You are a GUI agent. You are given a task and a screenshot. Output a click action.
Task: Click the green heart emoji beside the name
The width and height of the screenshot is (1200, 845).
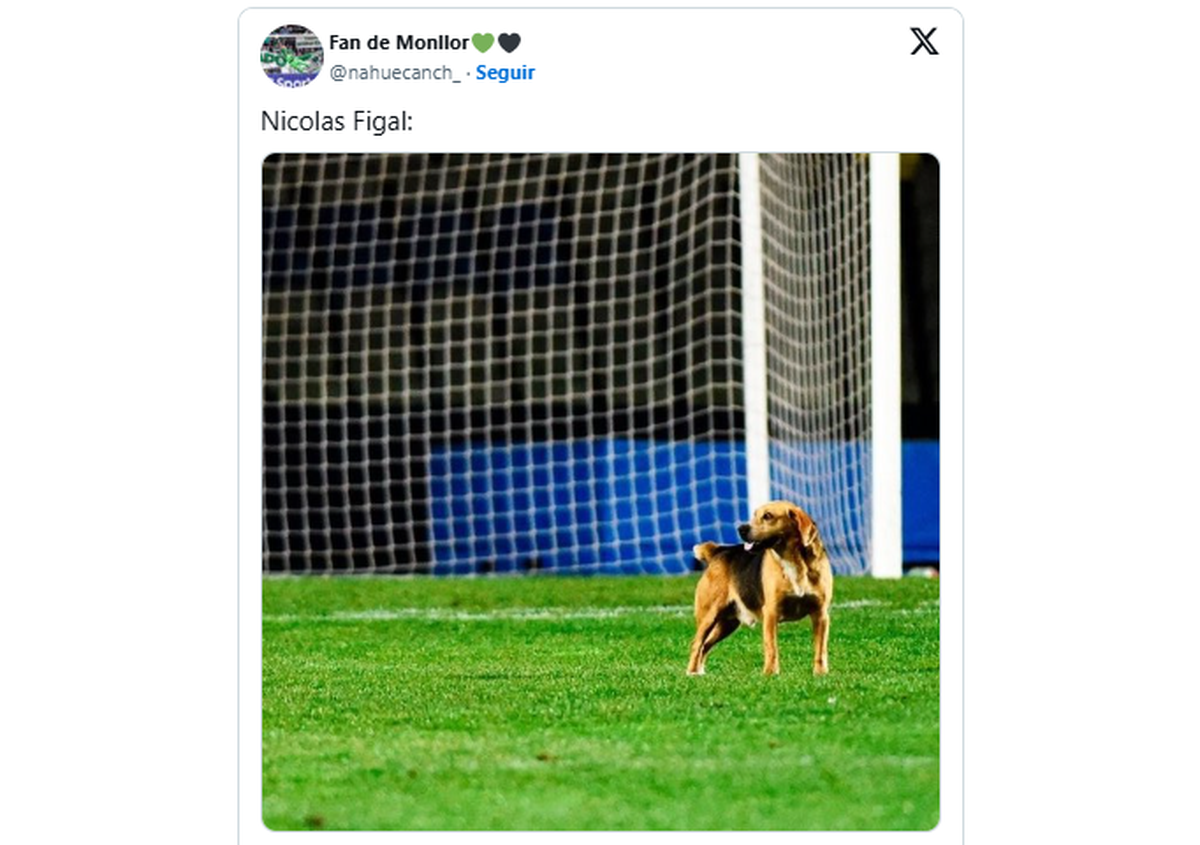tap(483, 43)
